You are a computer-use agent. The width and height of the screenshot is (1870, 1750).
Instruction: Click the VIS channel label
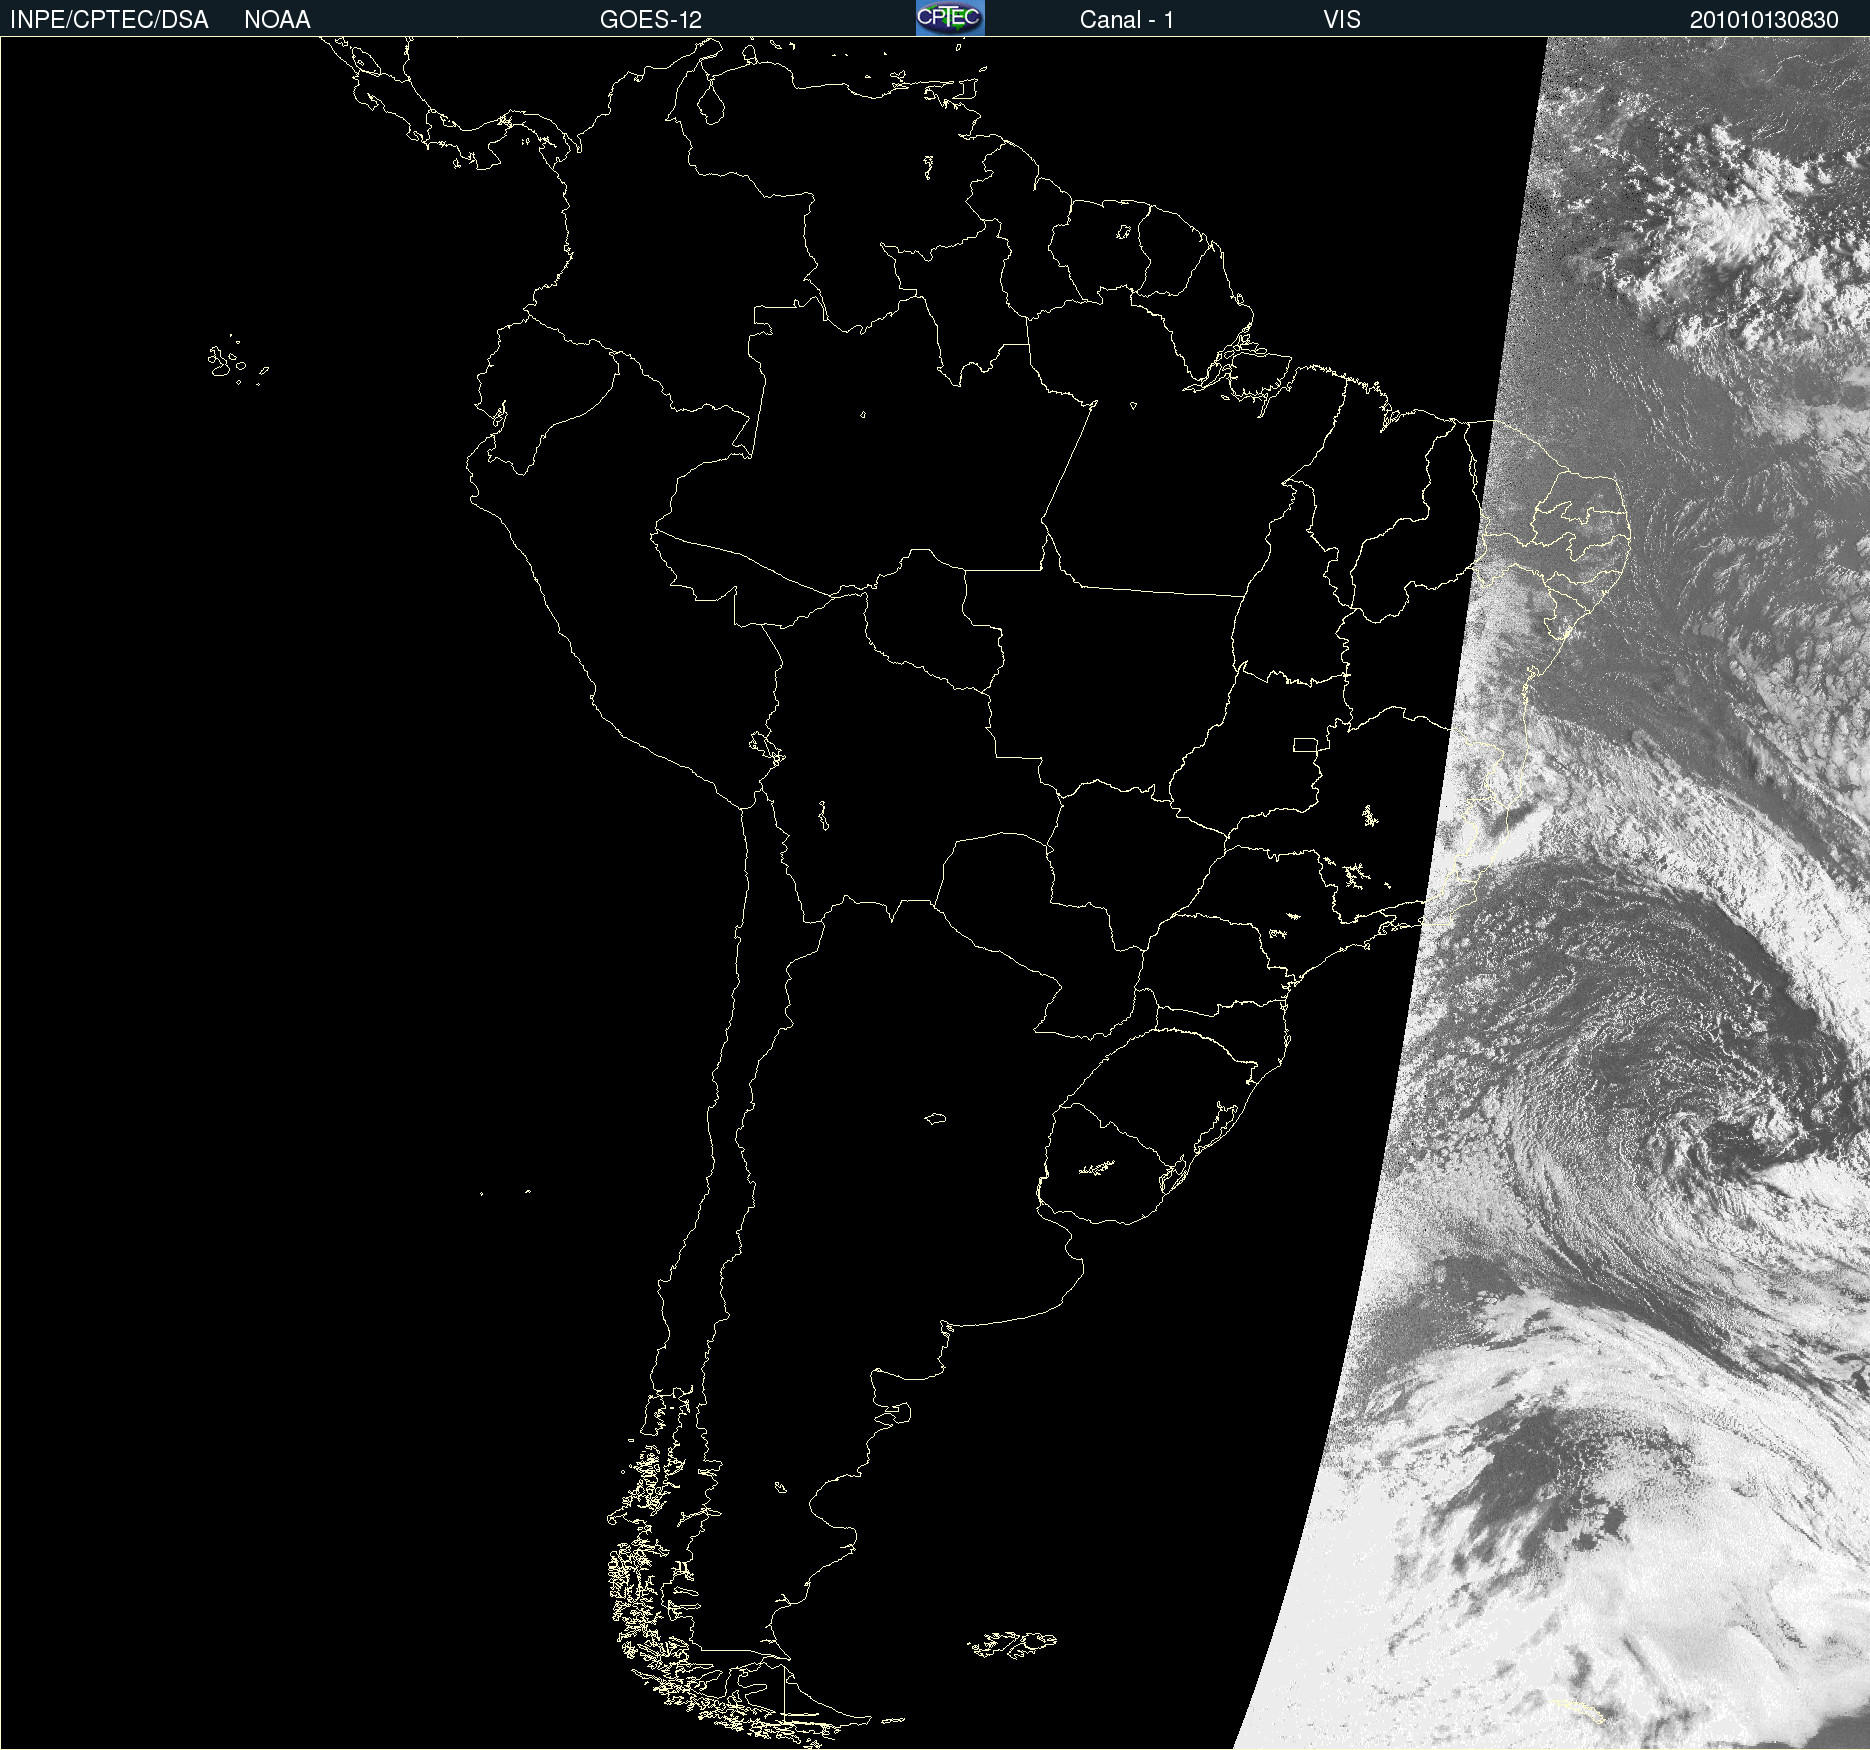click(1342, 20)
